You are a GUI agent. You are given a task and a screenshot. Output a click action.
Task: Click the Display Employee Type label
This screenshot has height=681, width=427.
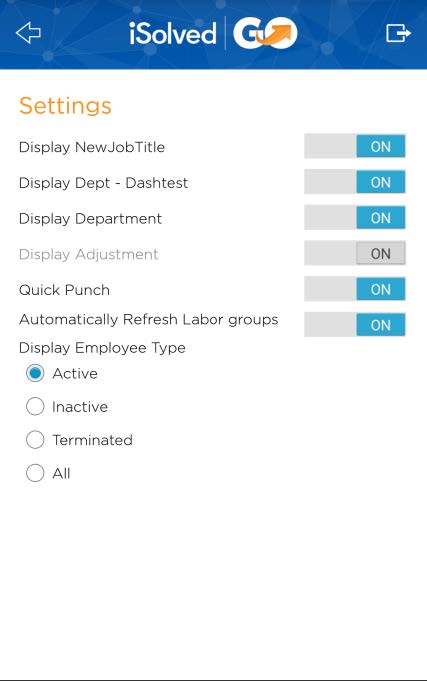click(x=102, y=348)
